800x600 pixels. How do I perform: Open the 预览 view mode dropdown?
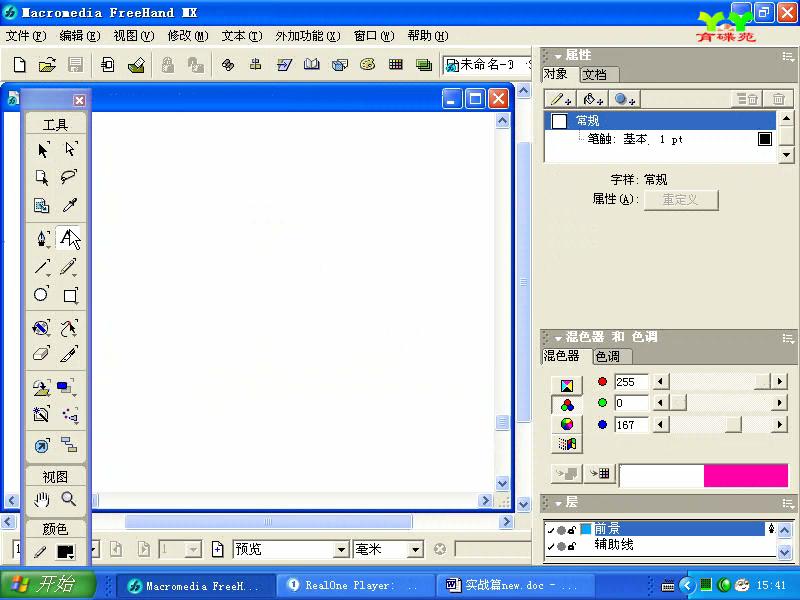coord(341,550)
